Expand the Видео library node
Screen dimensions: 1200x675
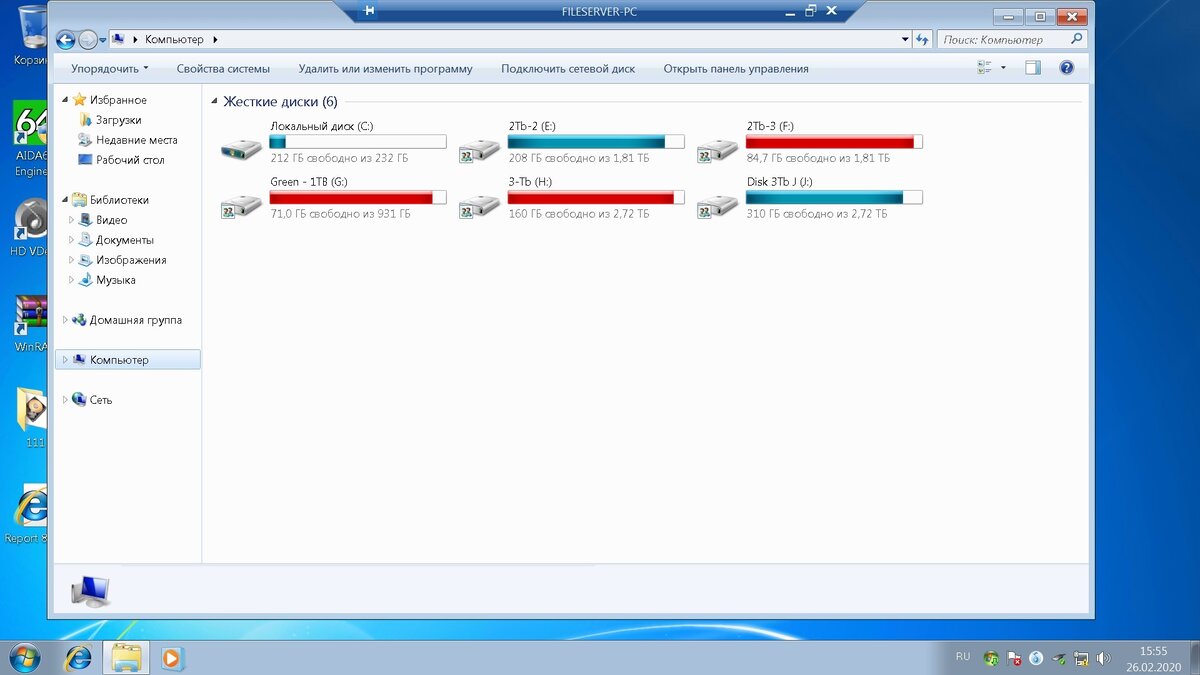click(72, 220)
